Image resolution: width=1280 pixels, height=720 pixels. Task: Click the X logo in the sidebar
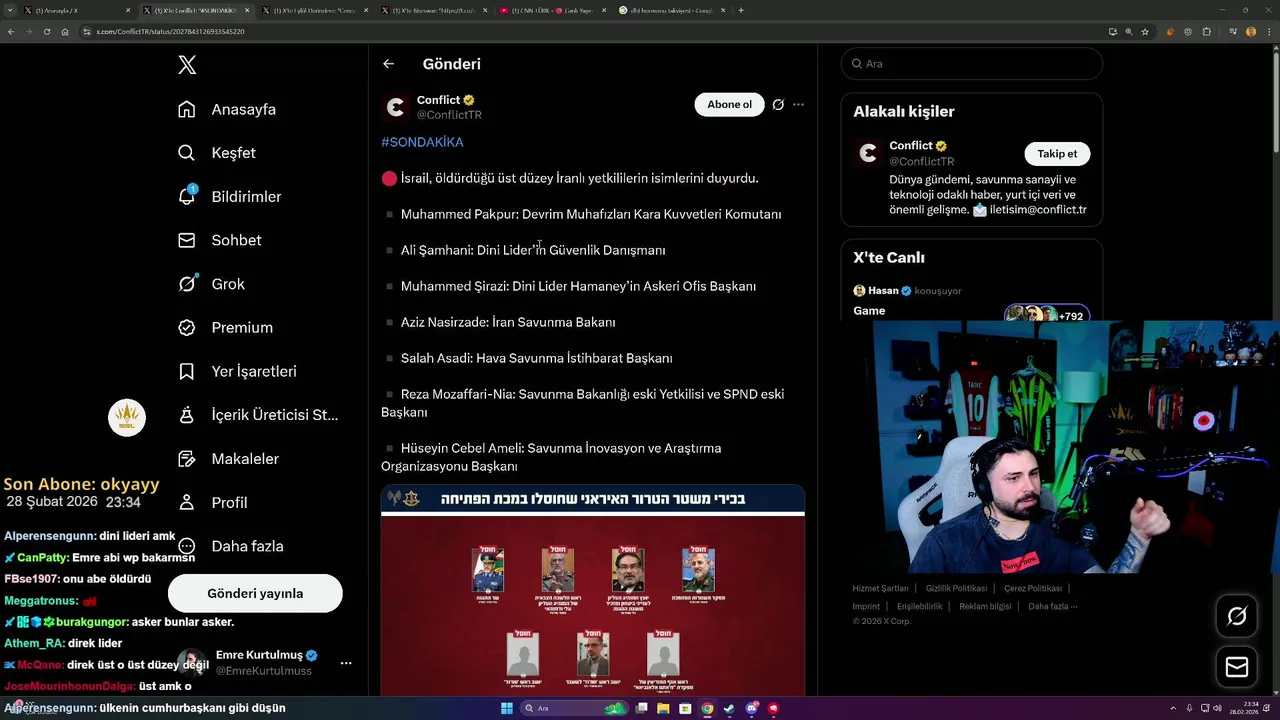click(x=187, y=65)
